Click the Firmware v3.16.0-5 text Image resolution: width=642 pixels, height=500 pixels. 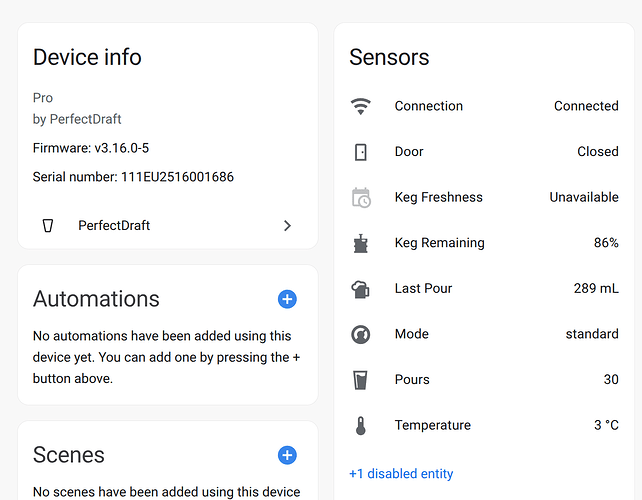point(91,148)
